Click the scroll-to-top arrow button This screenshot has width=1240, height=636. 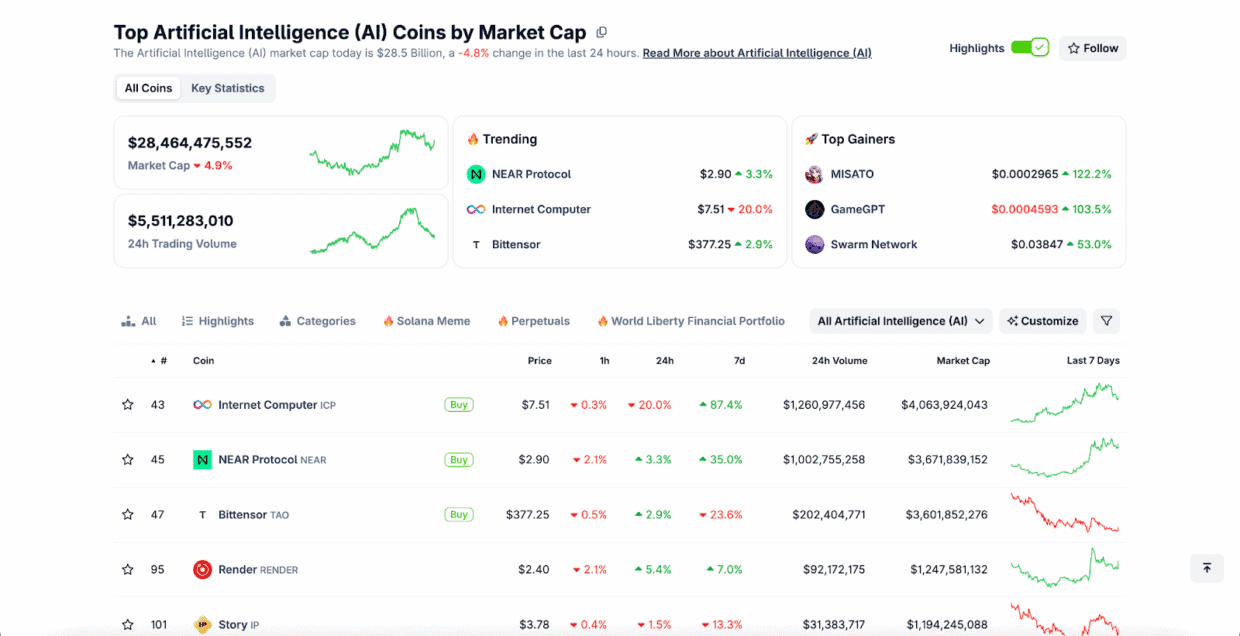(1207, 568)
